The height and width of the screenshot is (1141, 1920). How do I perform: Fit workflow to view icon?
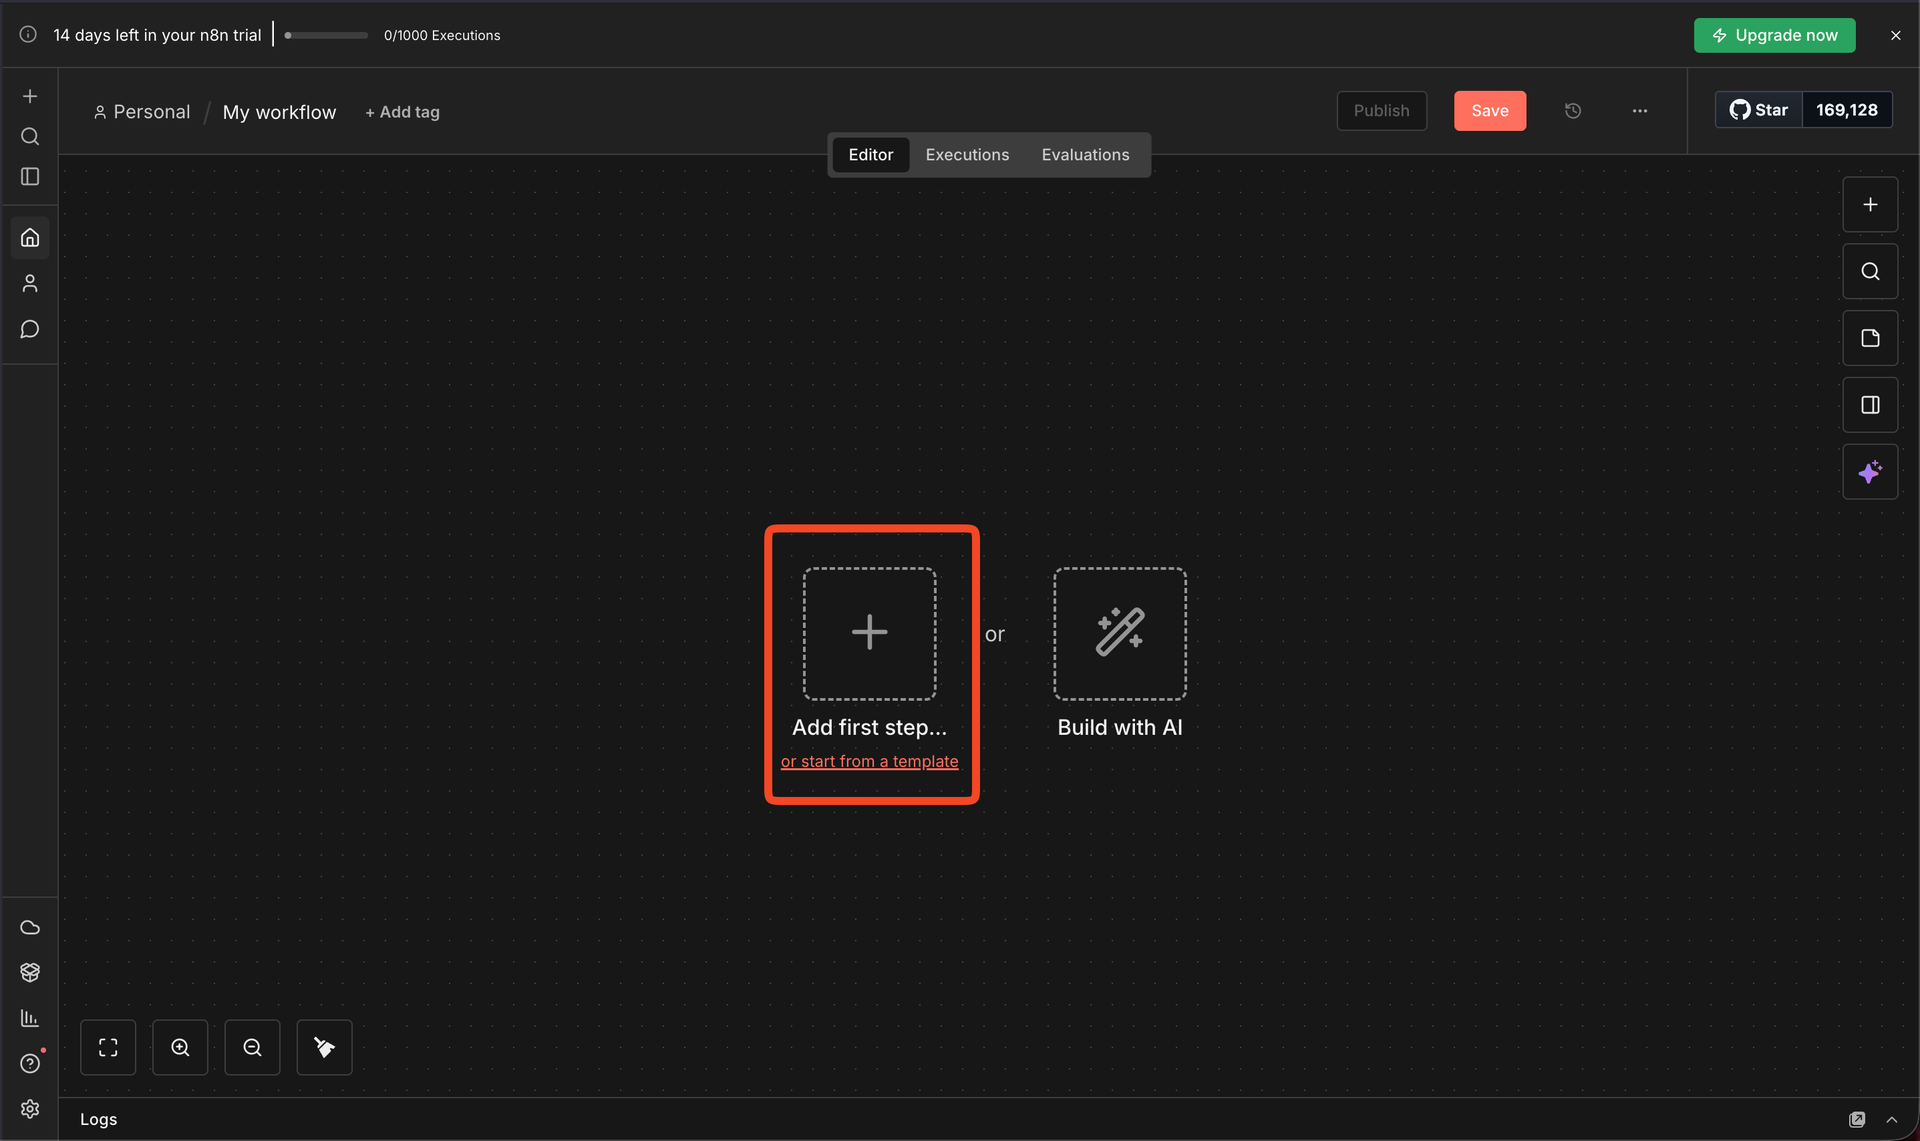(x=108, y=1047)
